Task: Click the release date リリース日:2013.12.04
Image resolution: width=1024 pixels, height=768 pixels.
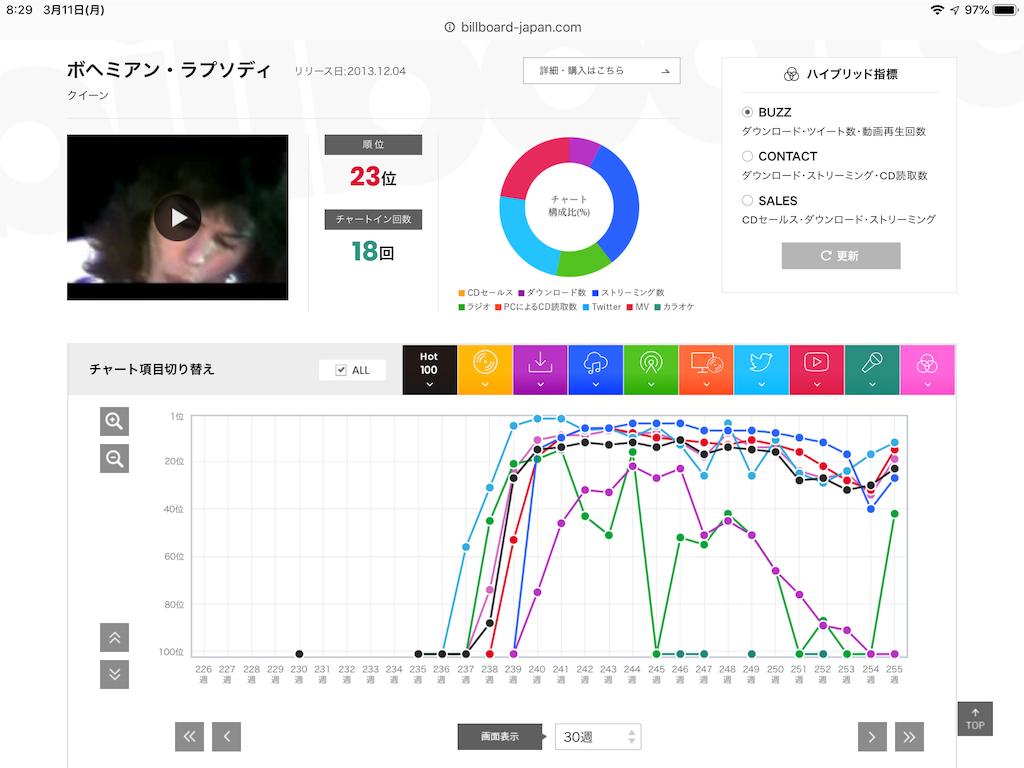Action: coord(350,71)
